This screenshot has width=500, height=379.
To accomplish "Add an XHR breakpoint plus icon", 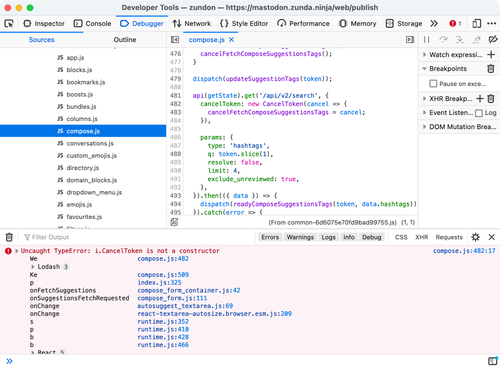I will pos(480,99).
